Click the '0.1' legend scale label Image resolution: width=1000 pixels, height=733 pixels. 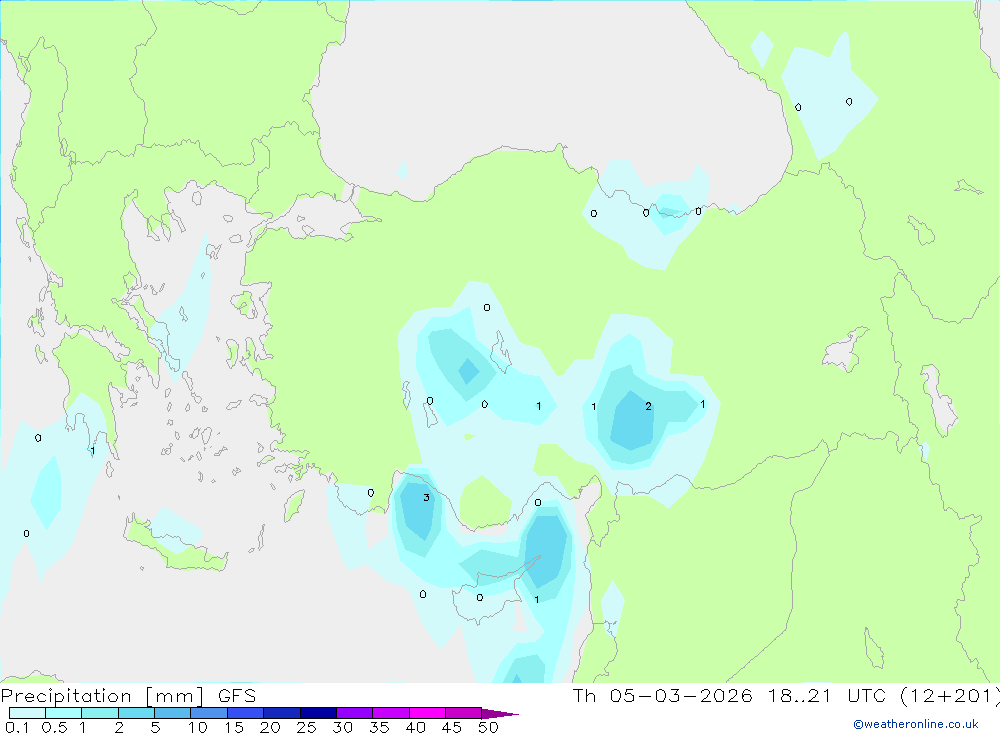(x=17, y=727)
